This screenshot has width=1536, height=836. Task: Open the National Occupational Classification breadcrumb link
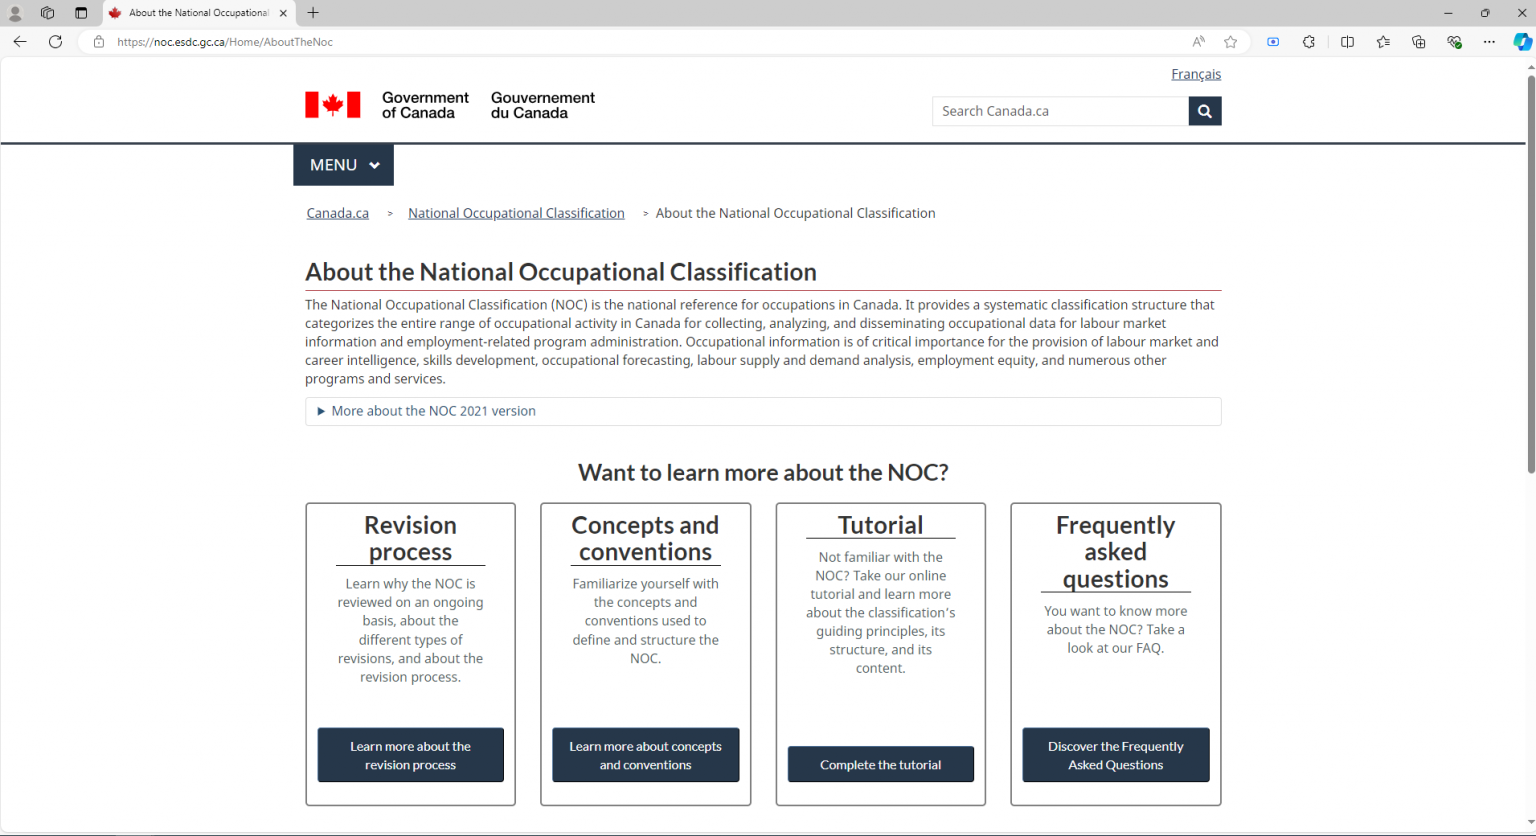pyautogui.click(x=516, y=213)
